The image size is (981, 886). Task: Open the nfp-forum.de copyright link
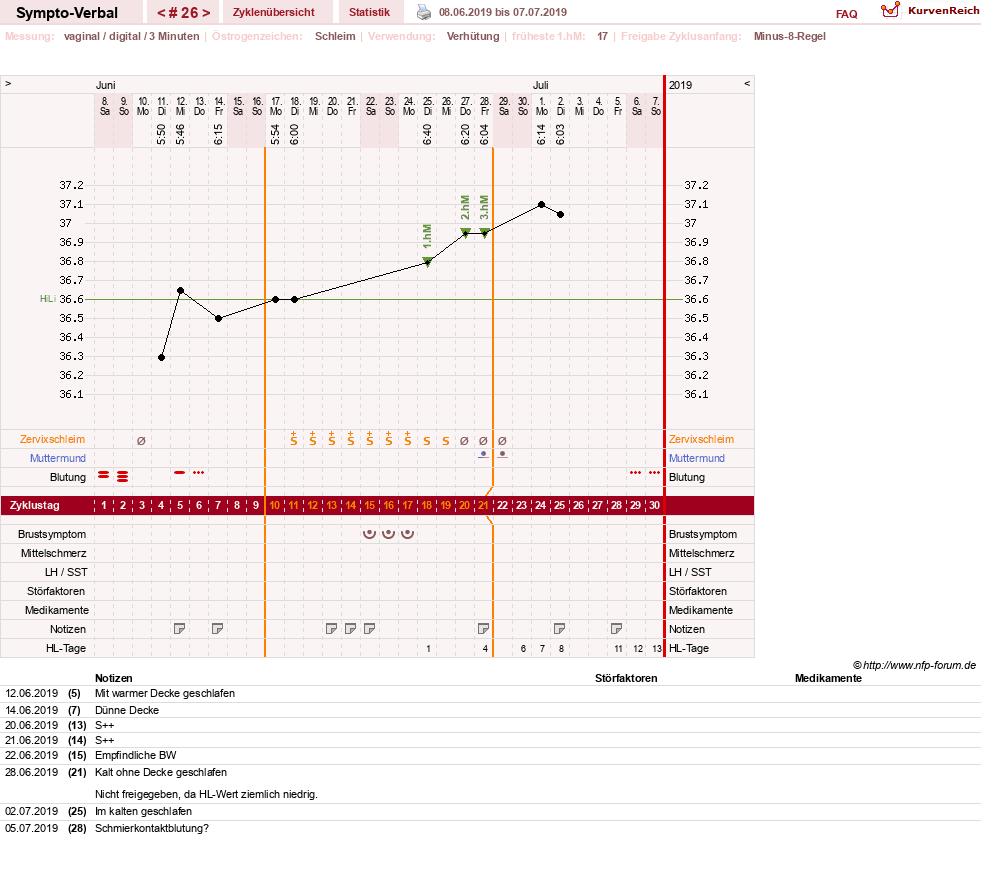tap(914, 665)
